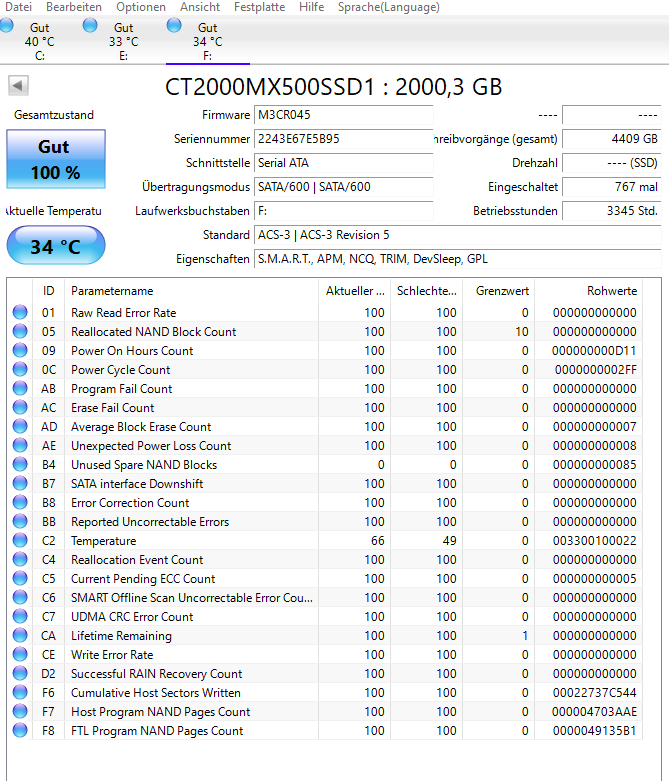The height and width of the screenshot is (781, 669).
Task: Click the Schnittstelle Serial ATA field
Action: (x=343, y=163)
